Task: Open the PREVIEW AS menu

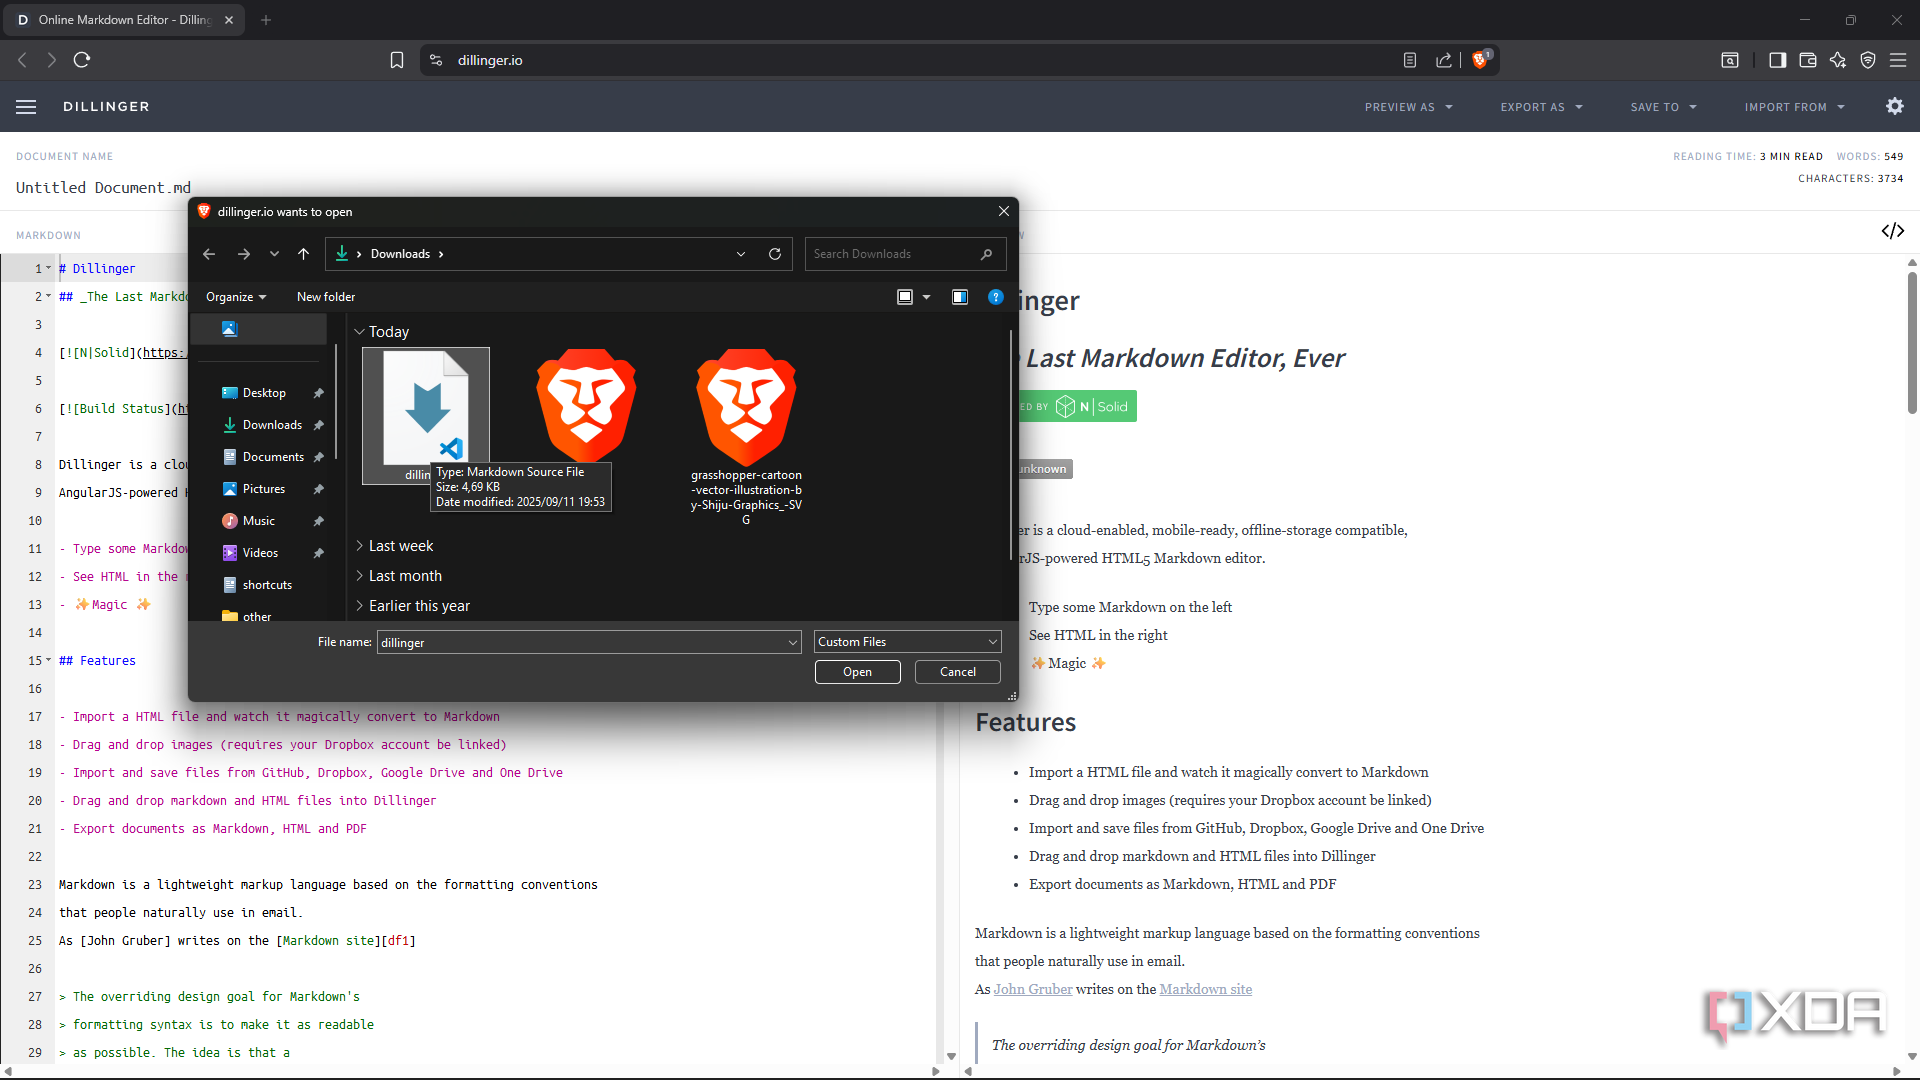Action: (x=1409, y=107)
